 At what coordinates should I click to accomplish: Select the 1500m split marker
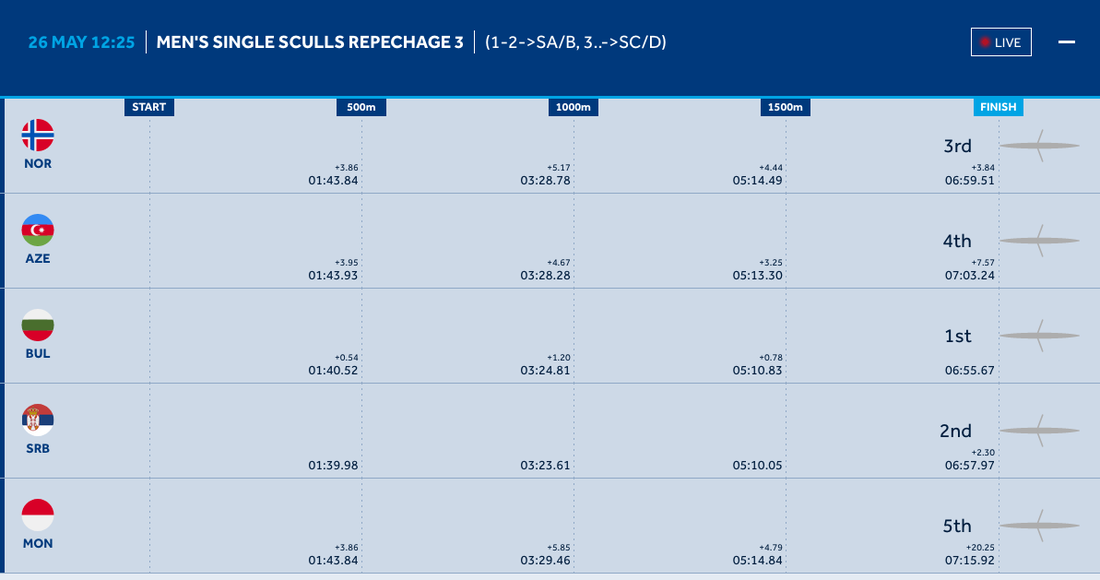click(785, 107)
